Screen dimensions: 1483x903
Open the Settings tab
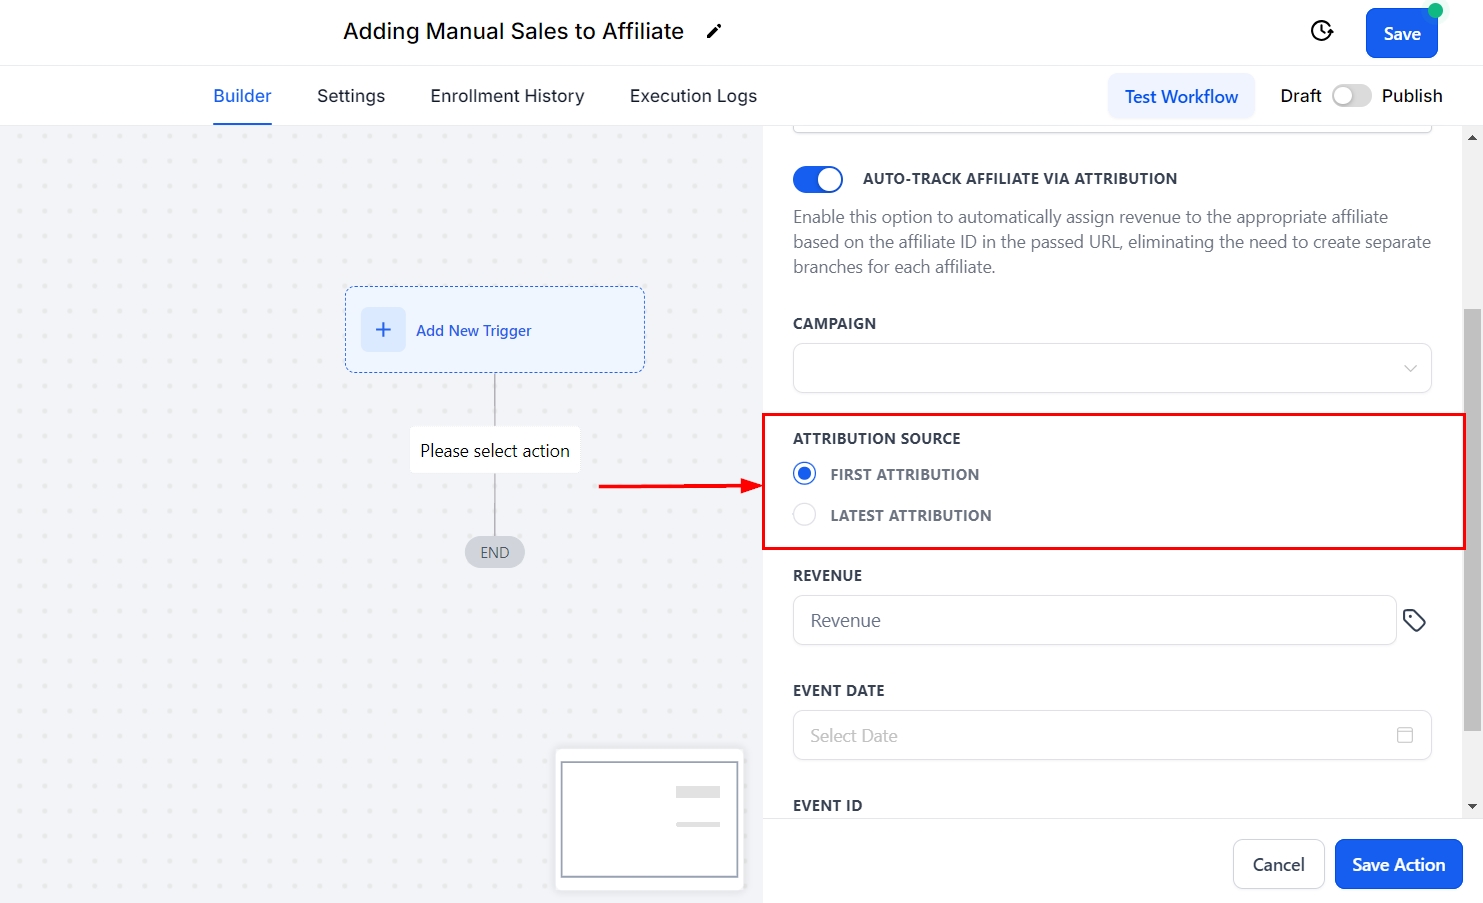351,96
